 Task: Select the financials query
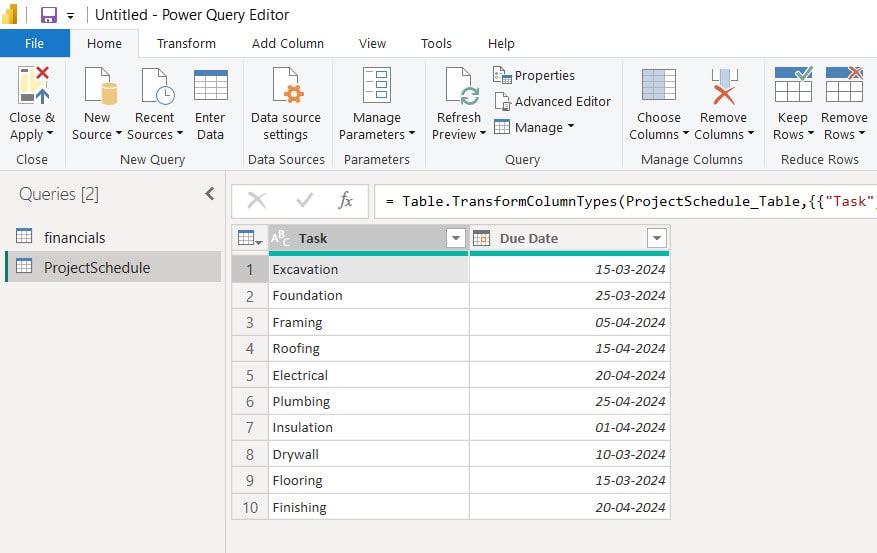pyautogui.click(x=114, y=237)
